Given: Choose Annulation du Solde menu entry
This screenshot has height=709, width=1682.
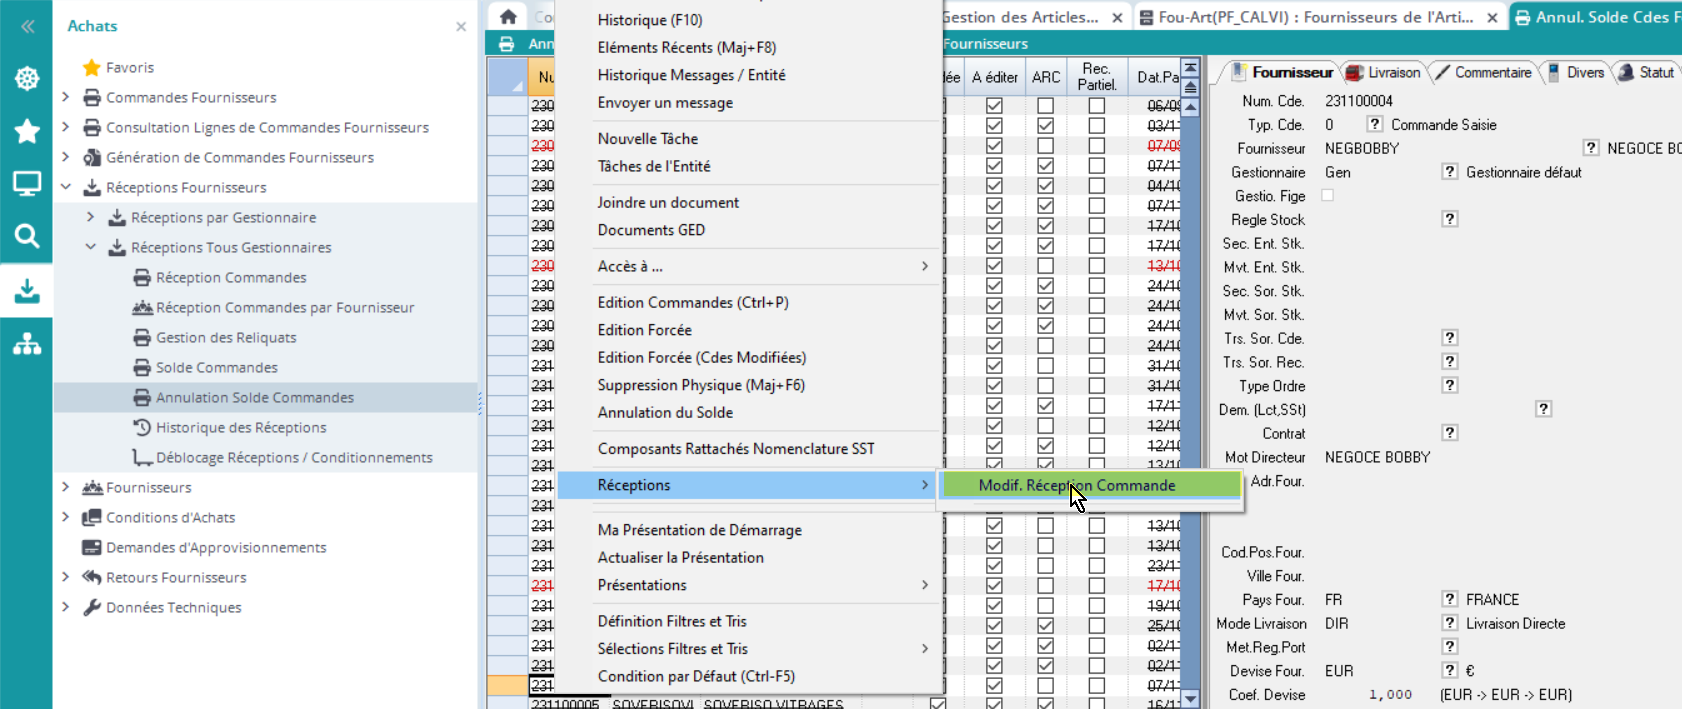Looking at the screenshot, I should [x=665, y=412].
